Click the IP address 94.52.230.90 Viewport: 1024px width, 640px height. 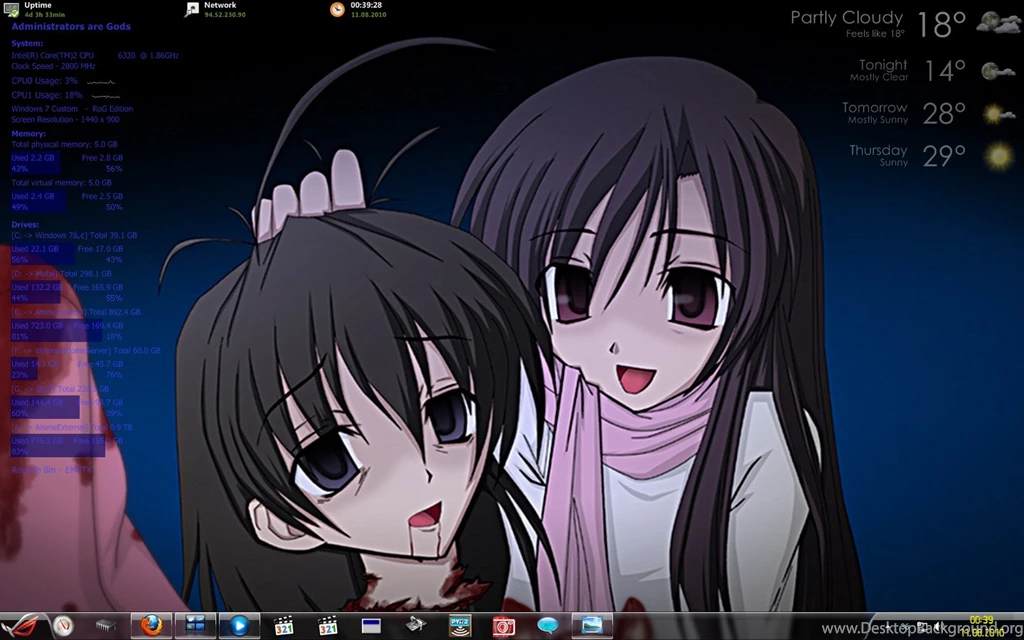225,14
